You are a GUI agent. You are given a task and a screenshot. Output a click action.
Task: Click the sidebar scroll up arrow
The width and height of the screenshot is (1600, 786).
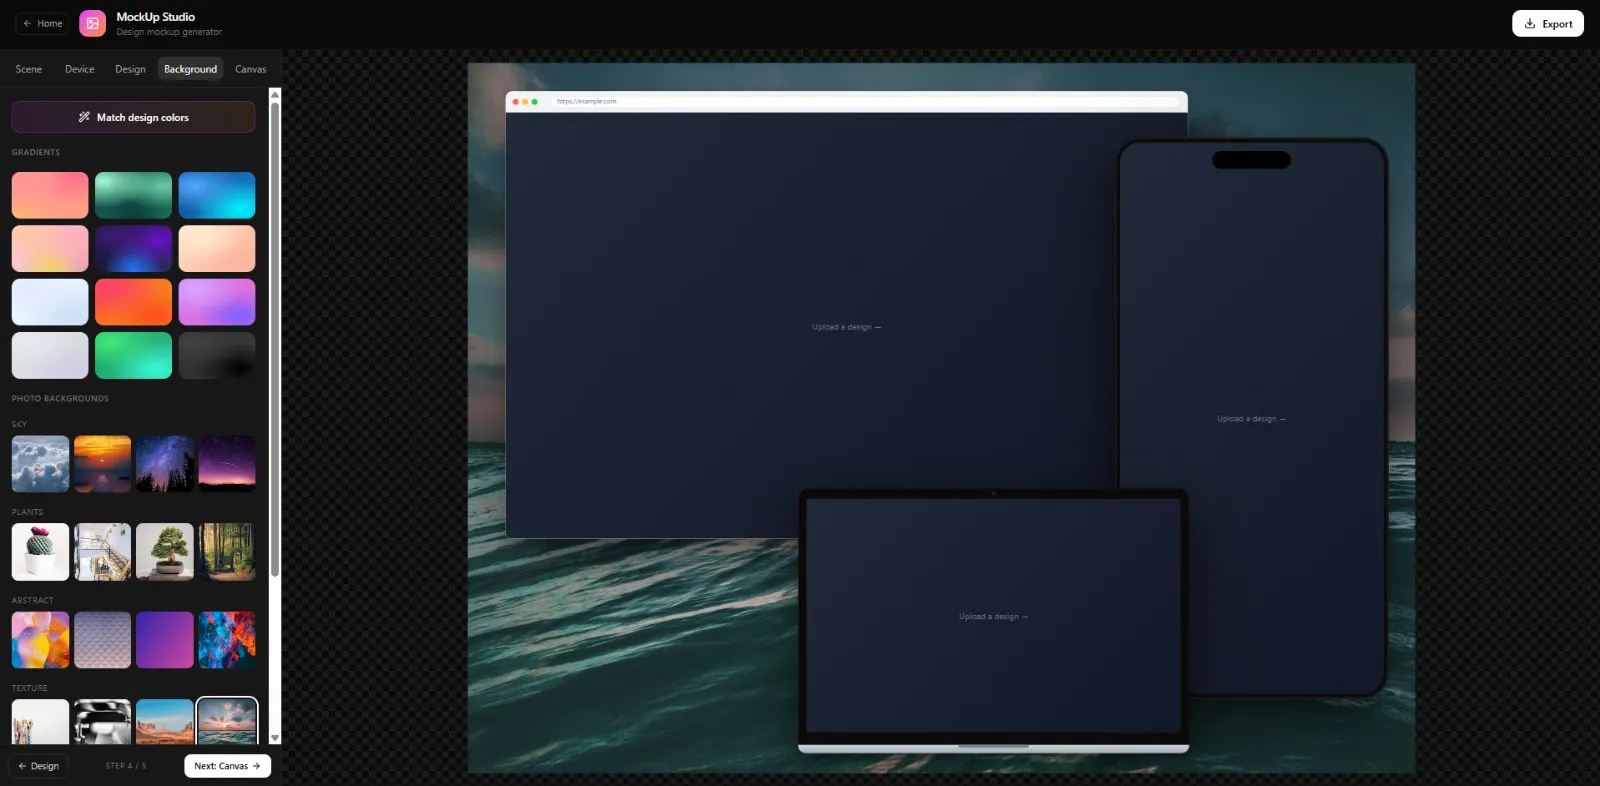(x=275, y=94)
